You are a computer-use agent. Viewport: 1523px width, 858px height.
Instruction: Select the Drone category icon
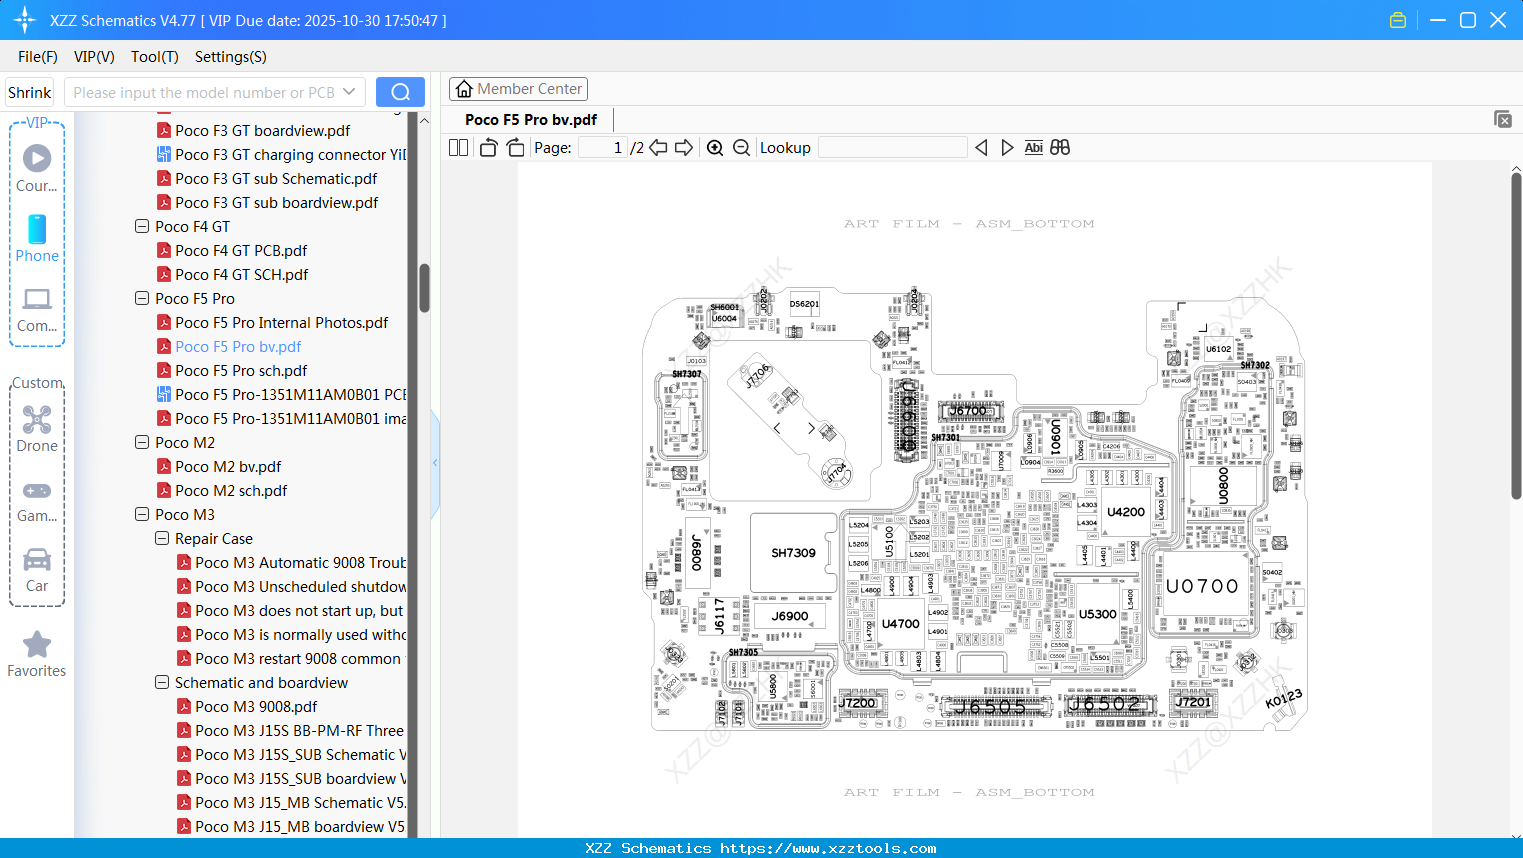pyautogui.click(x=37, y=428)
